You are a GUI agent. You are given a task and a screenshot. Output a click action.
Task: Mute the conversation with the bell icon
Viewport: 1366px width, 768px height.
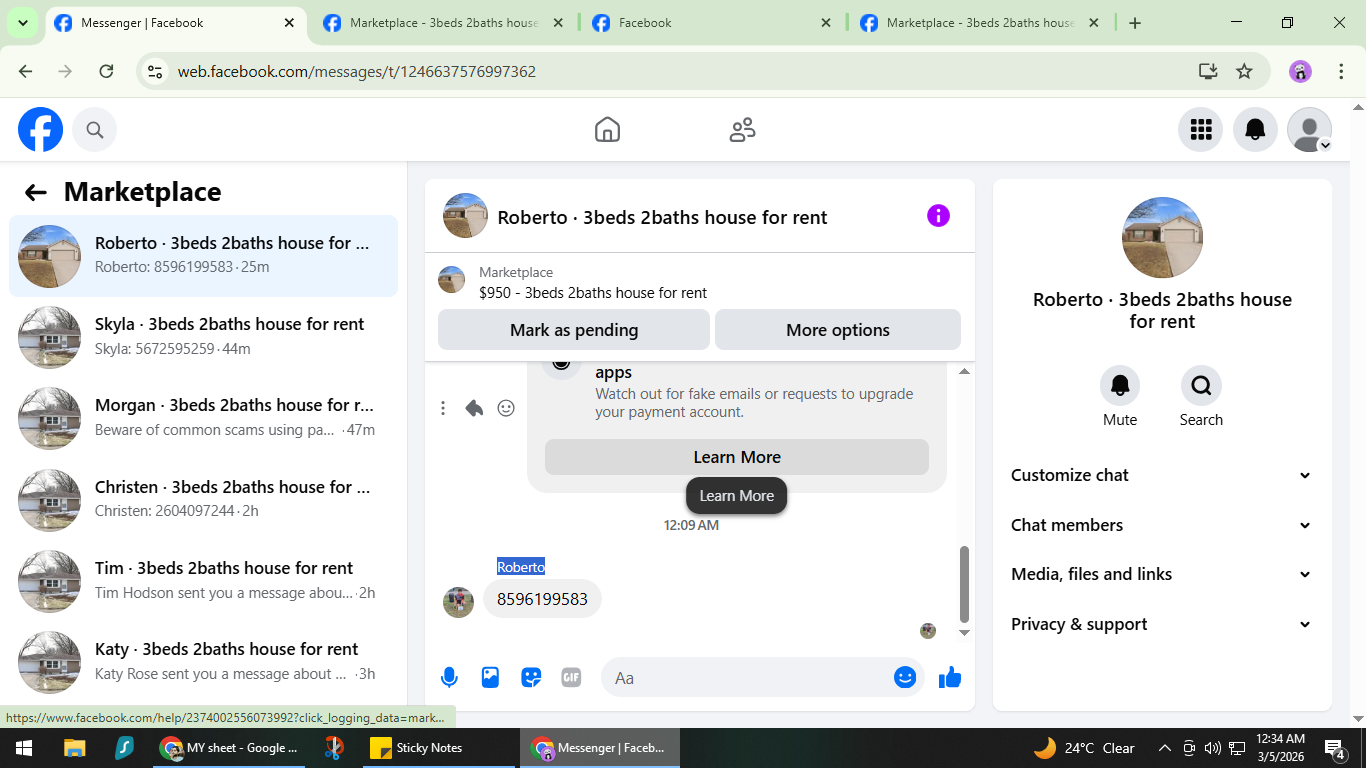tap(1120, 385)
